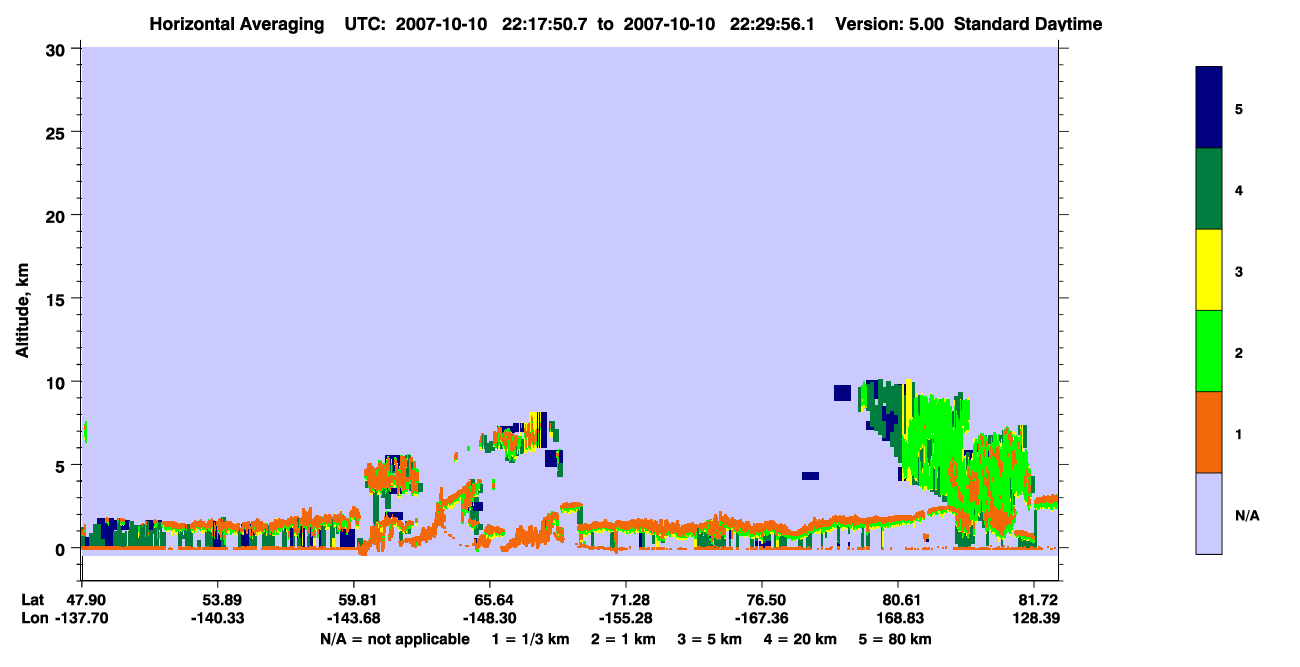Click the longitude value 168.83

pos(899,619)
